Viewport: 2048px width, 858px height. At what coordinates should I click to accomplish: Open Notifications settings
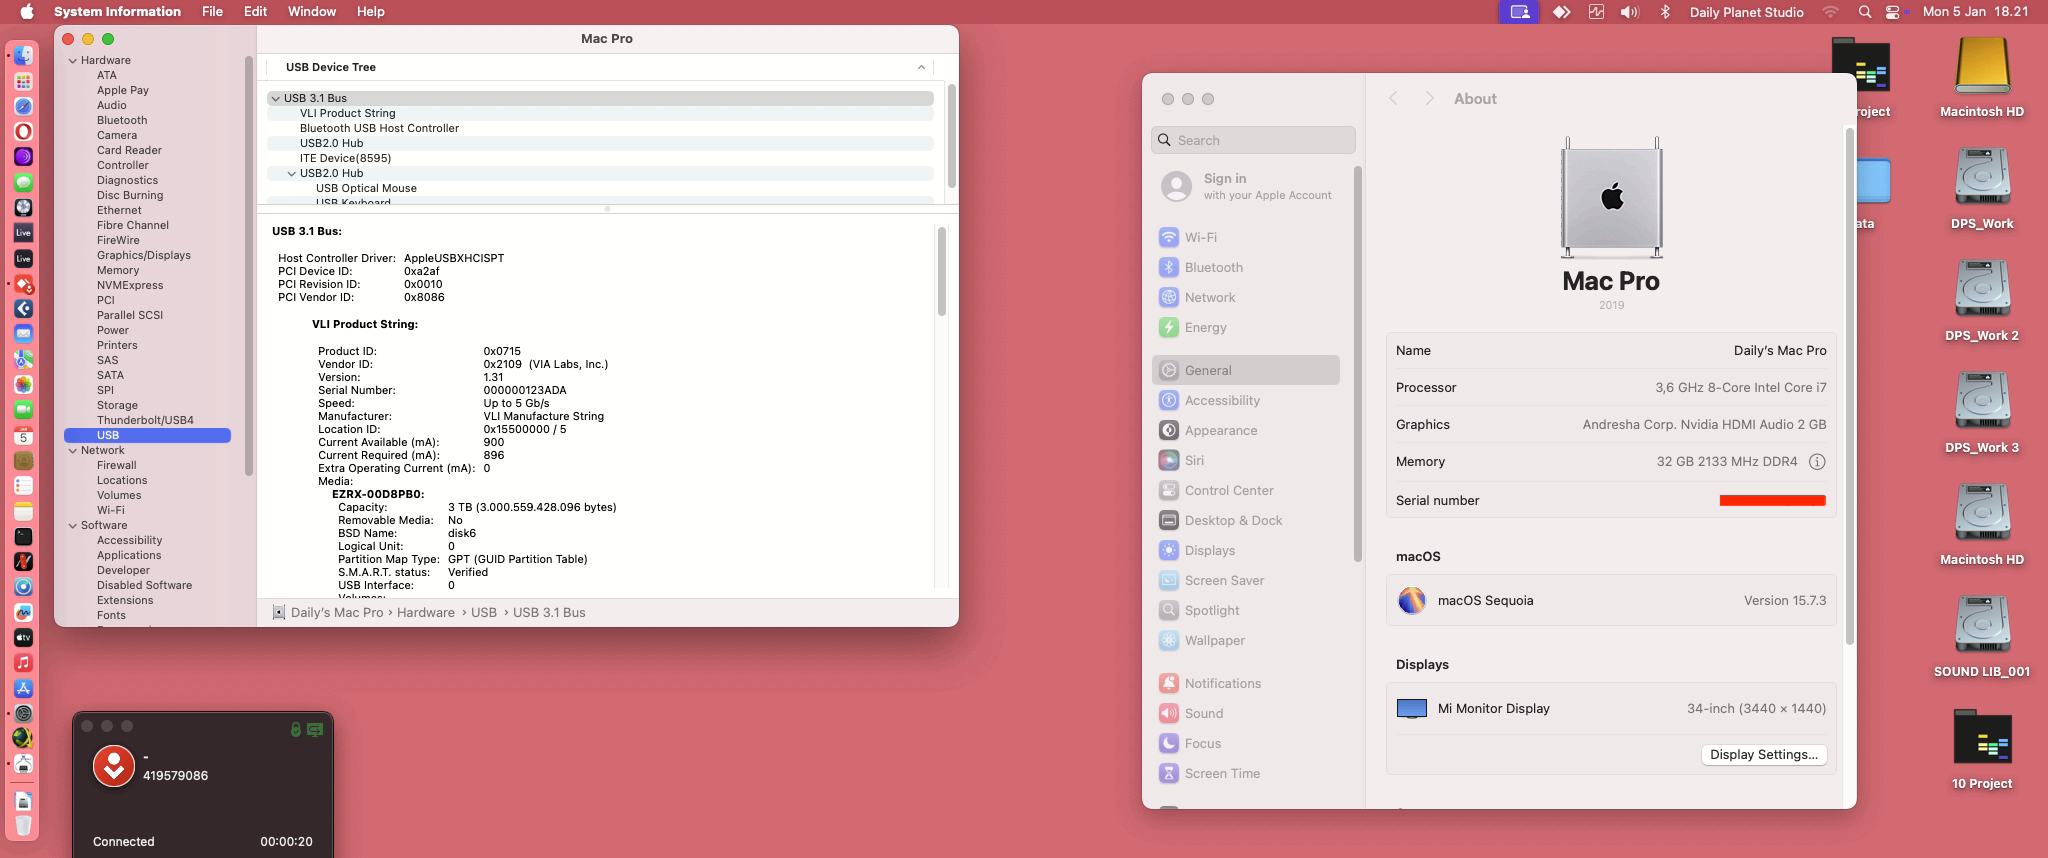coord(1246,684)
